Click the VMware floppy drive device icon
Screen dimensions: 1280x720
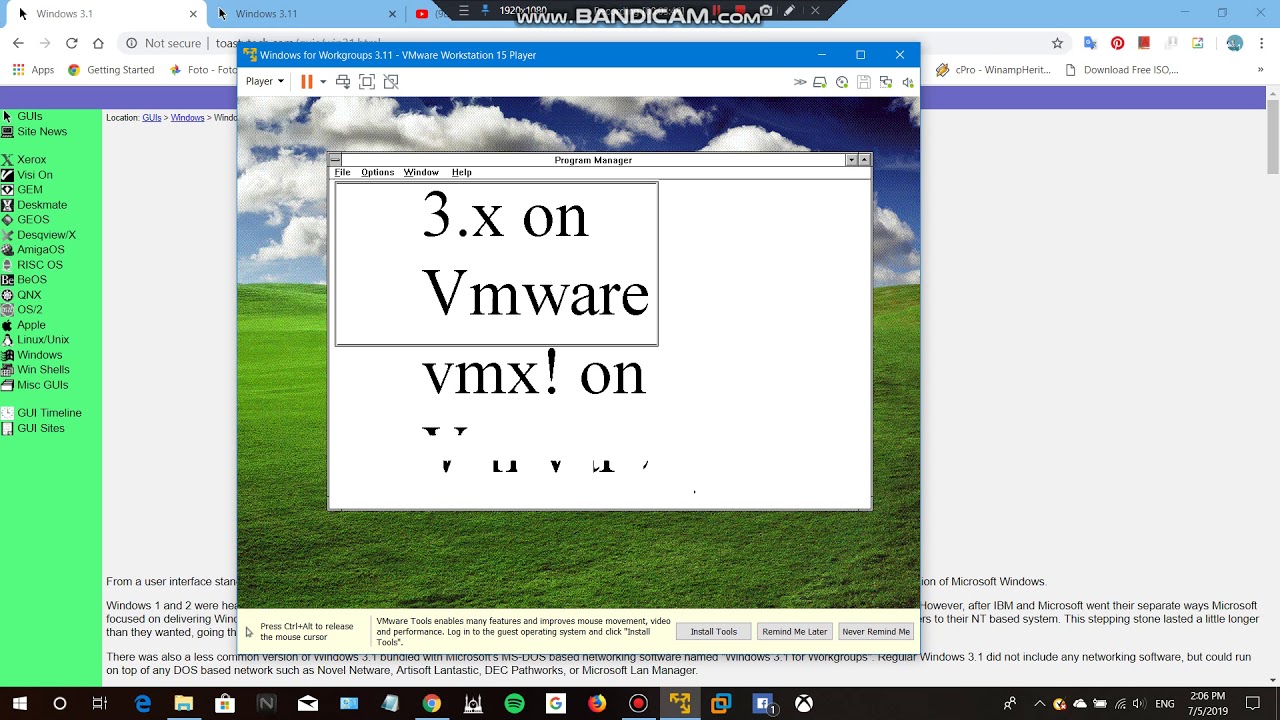point(864,82)
